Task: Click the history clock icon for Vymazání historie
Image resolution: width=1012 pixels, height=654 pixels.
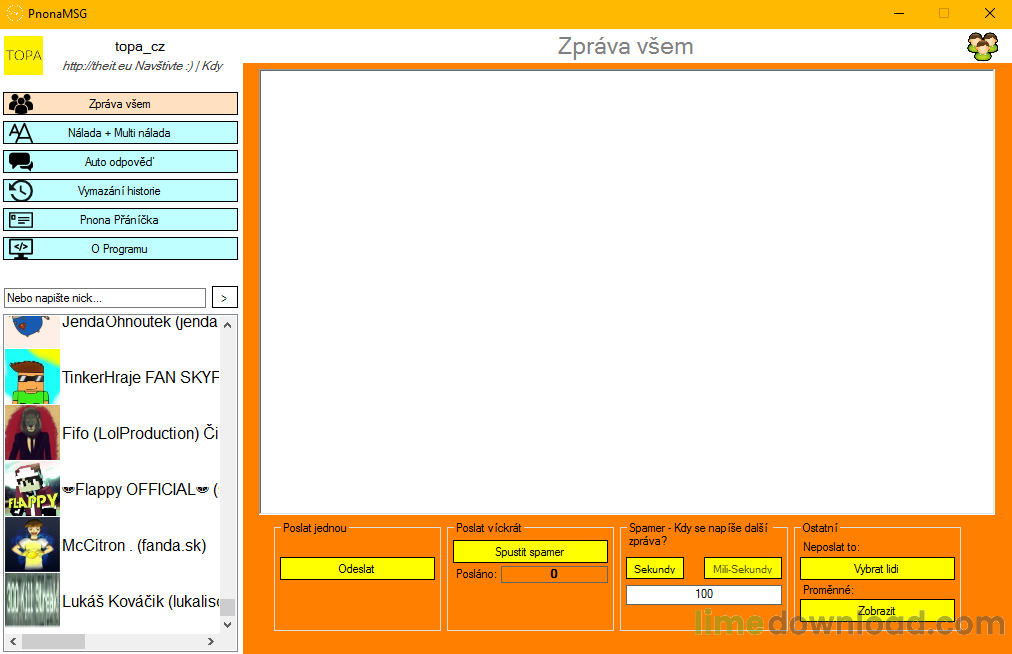Action: (21, 191)
